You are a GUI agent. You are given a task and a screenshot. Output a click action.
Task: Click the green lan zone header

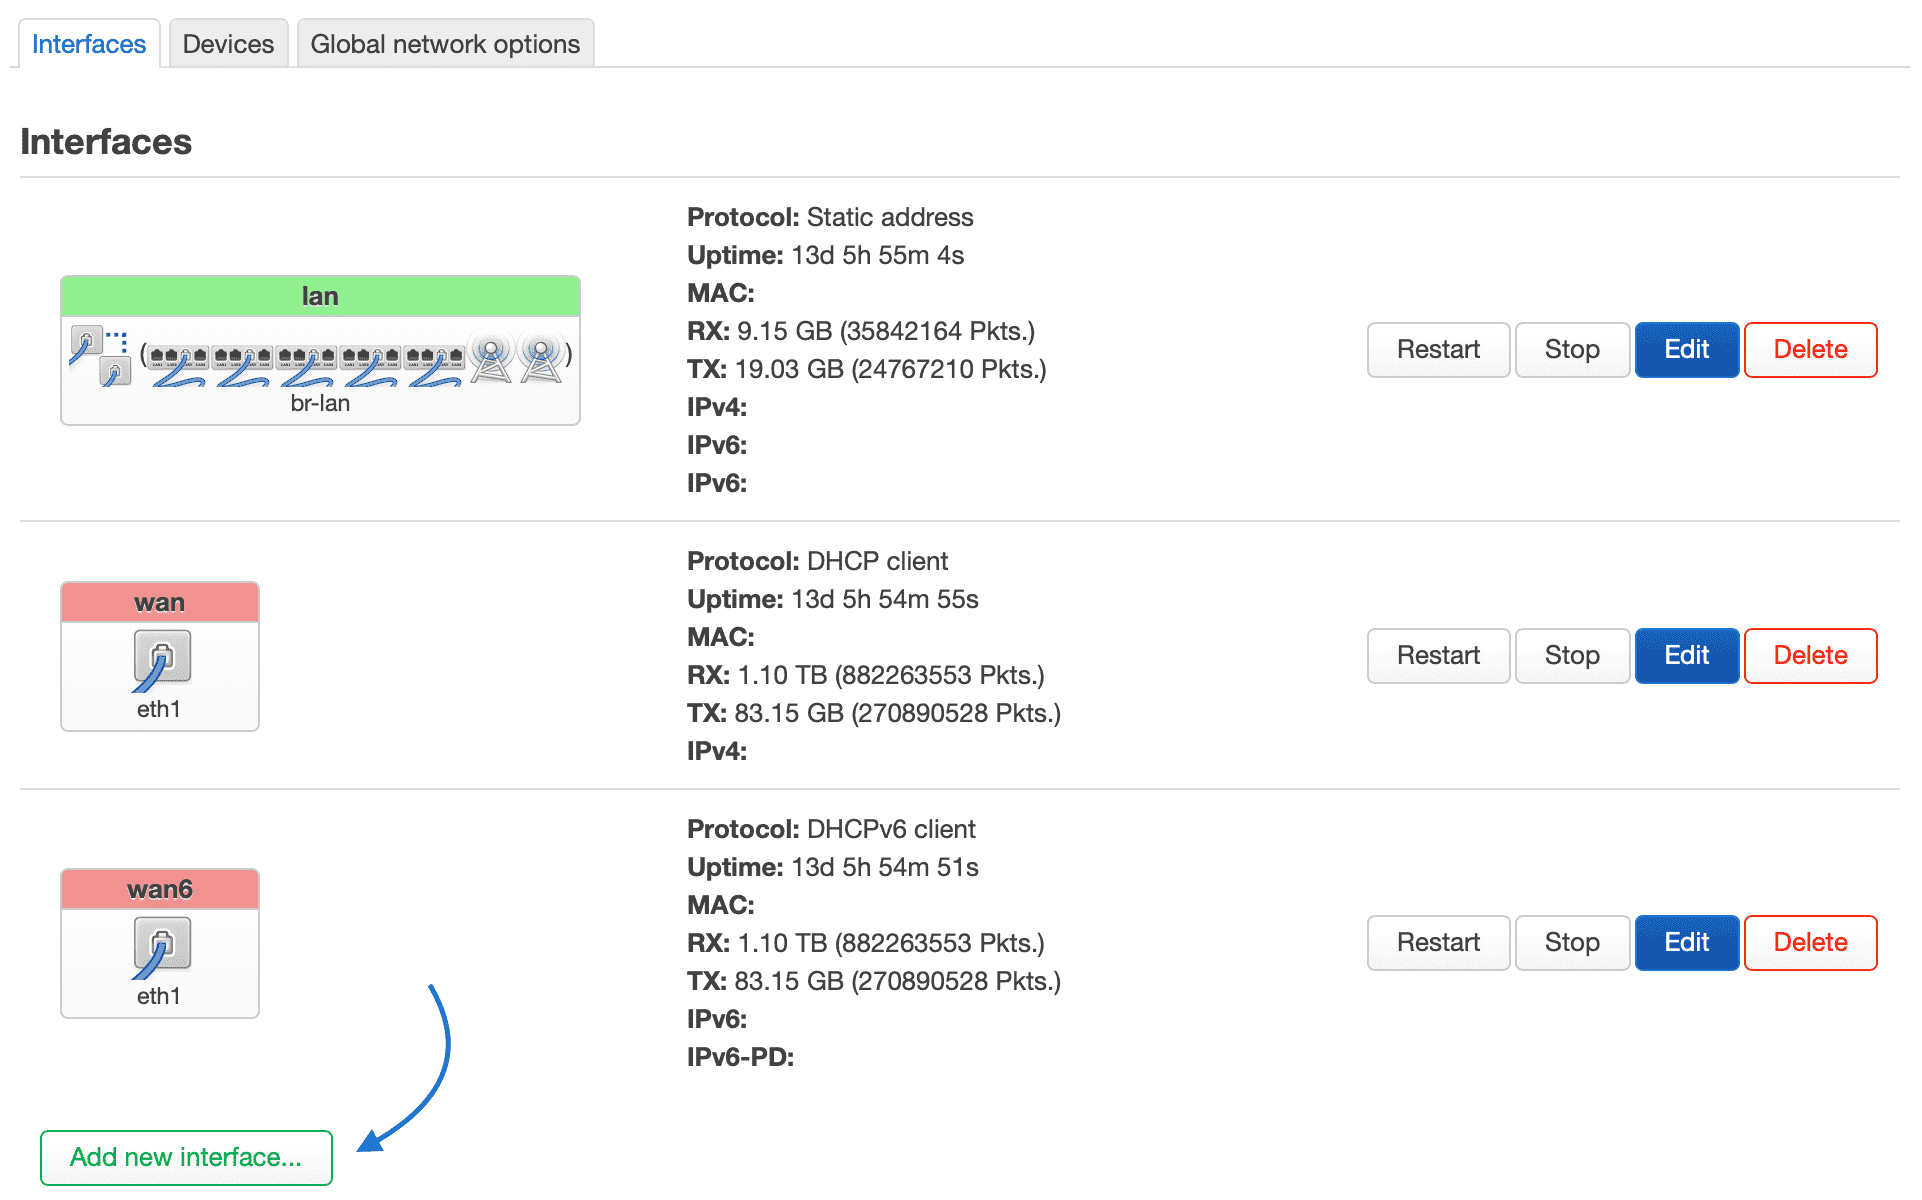click(x=320, y=297)
